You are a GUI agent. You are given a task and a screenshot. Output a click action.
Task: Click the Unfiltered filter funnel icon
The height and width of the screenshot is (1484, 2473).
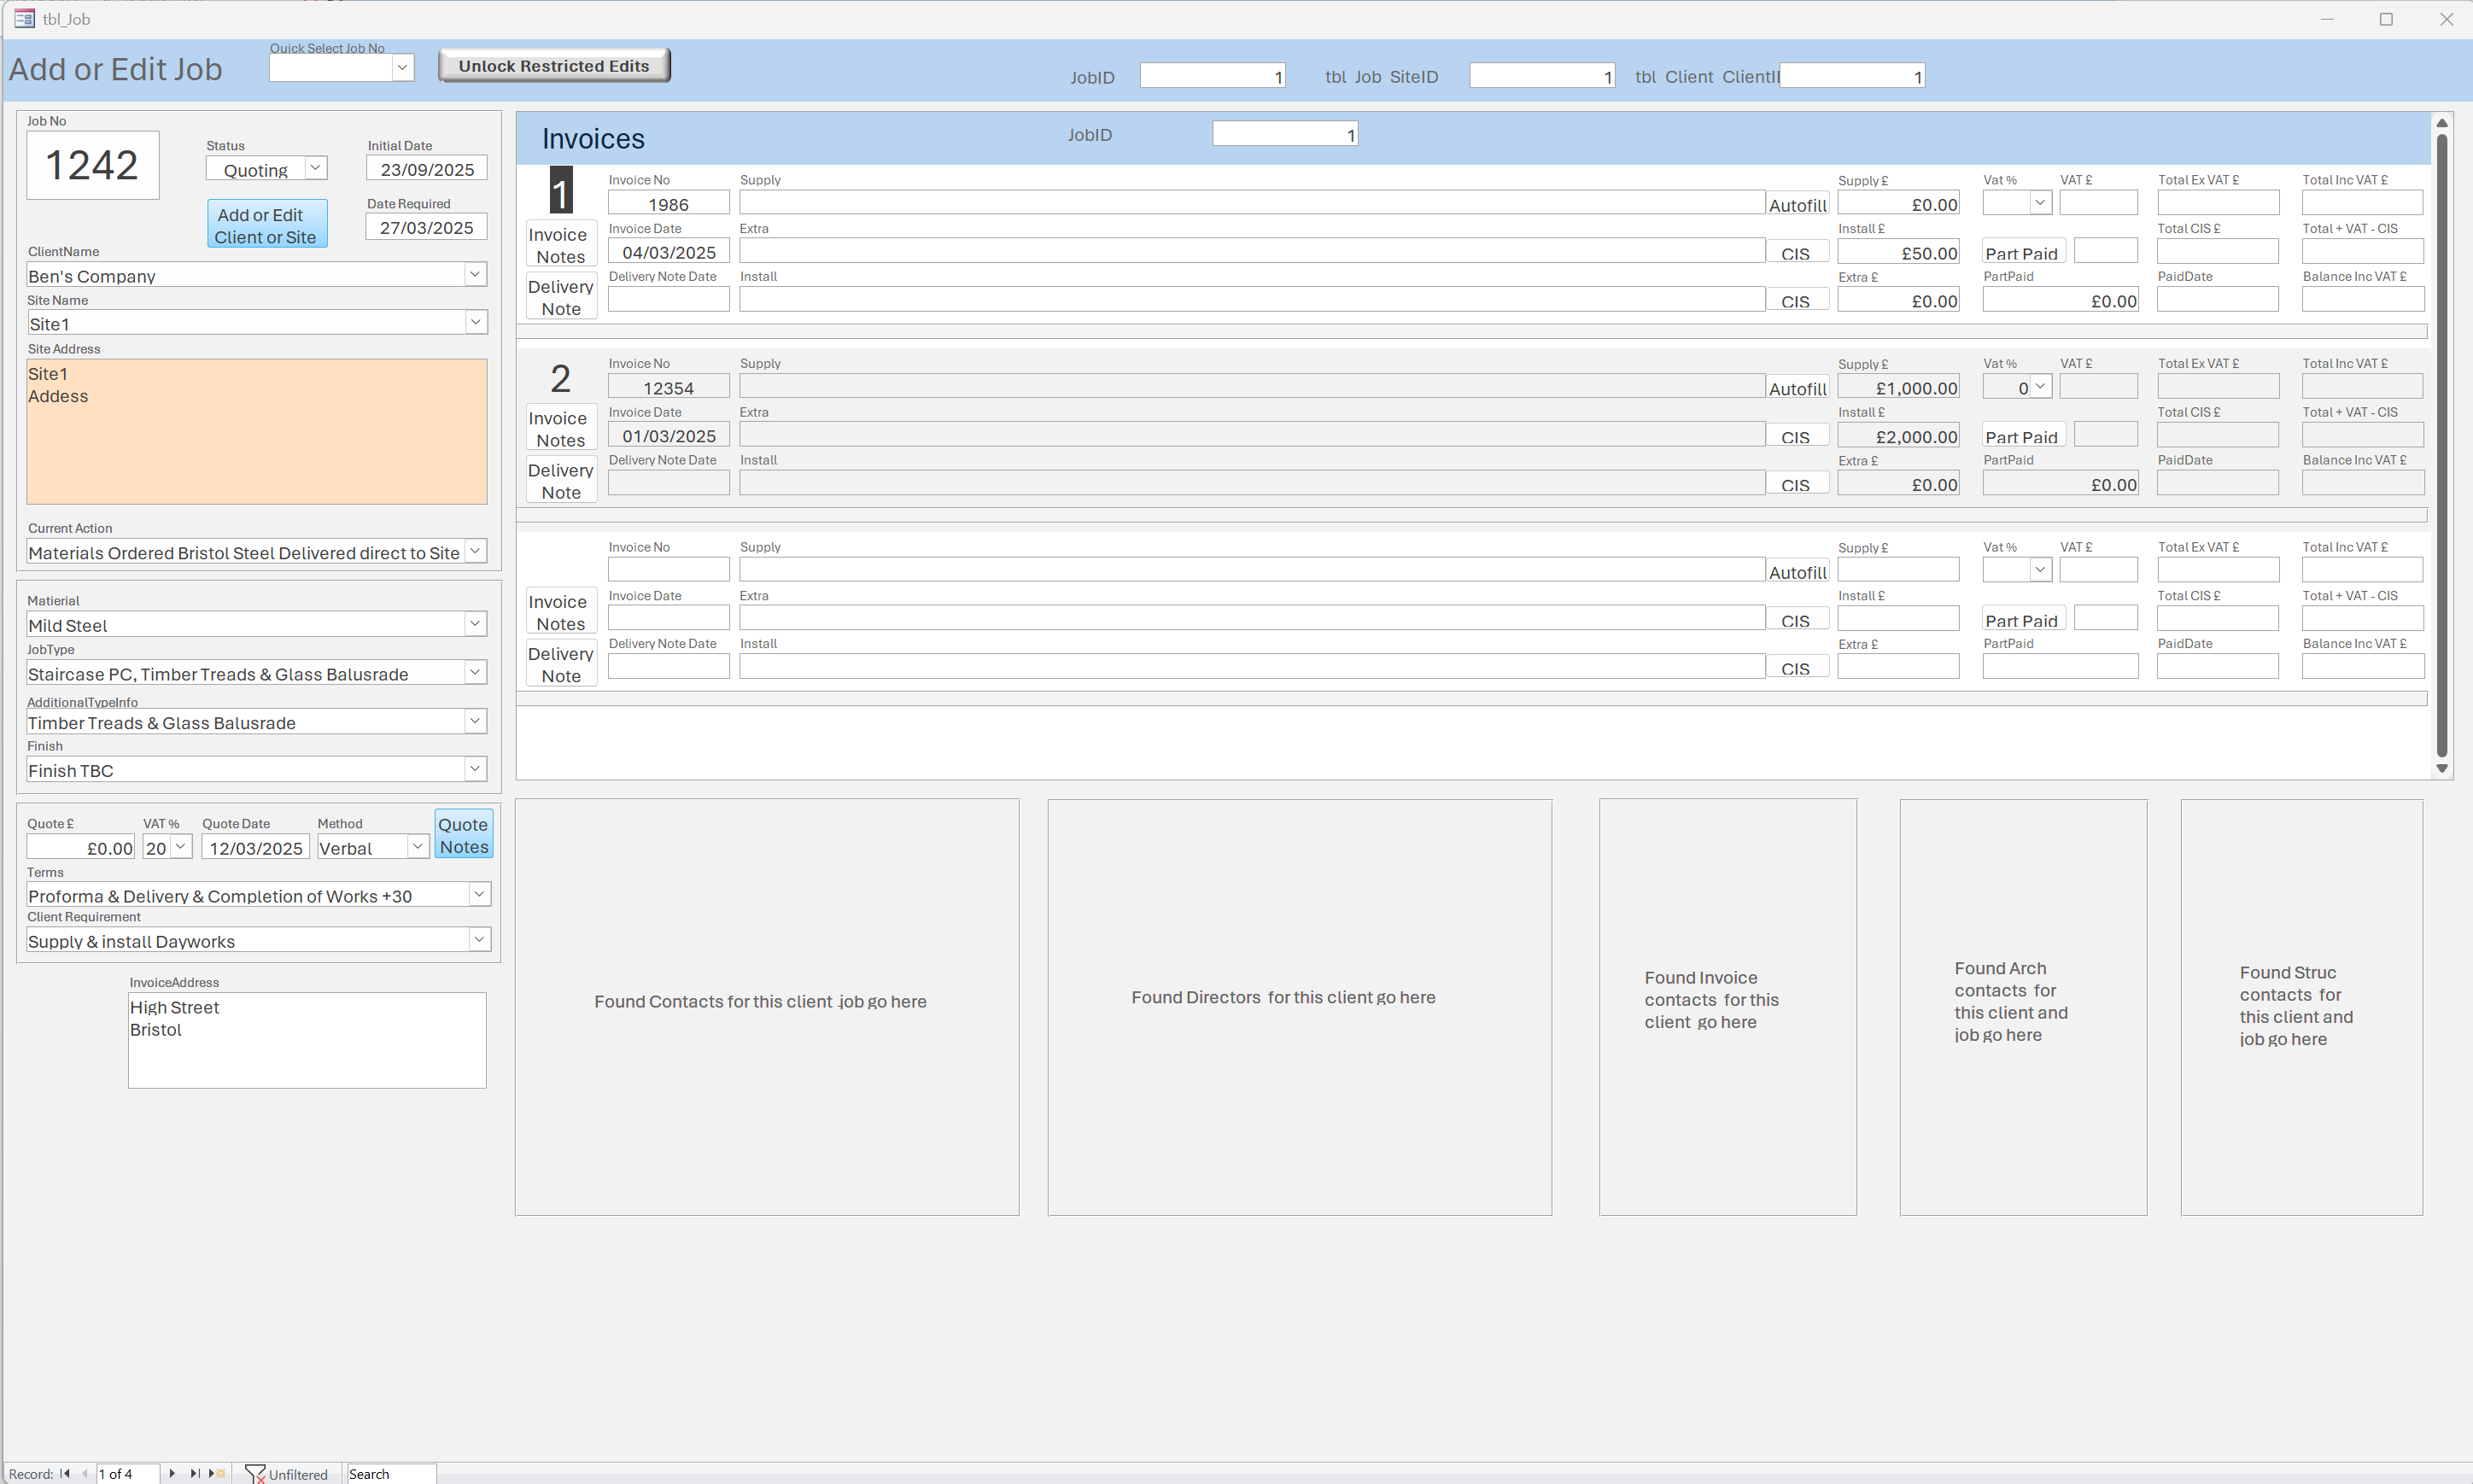pyautogui.click(x=255, y=1473)
